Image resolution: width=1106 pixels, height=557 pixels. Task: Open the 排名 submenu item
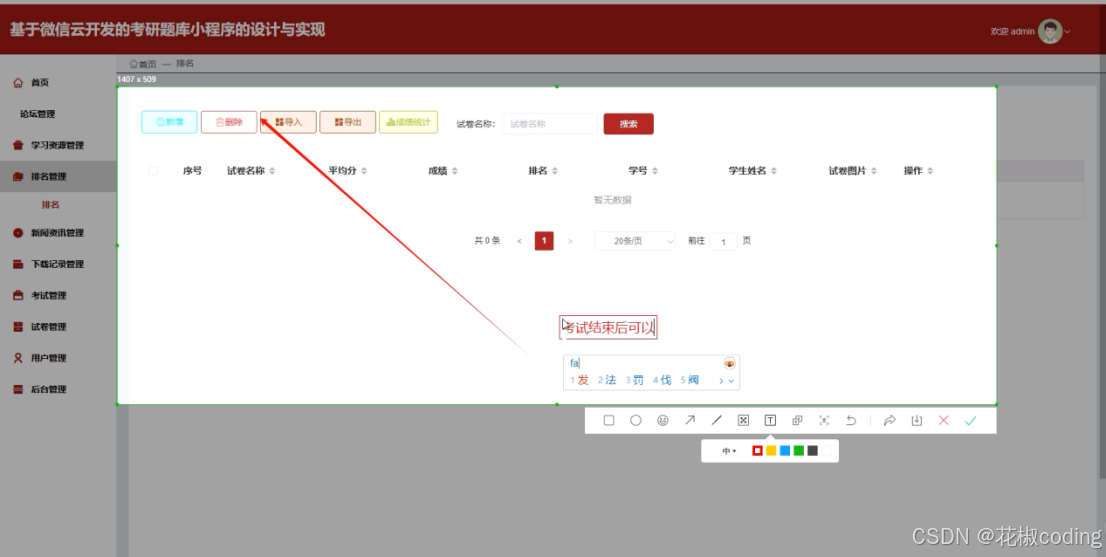[x=50, y=204]
